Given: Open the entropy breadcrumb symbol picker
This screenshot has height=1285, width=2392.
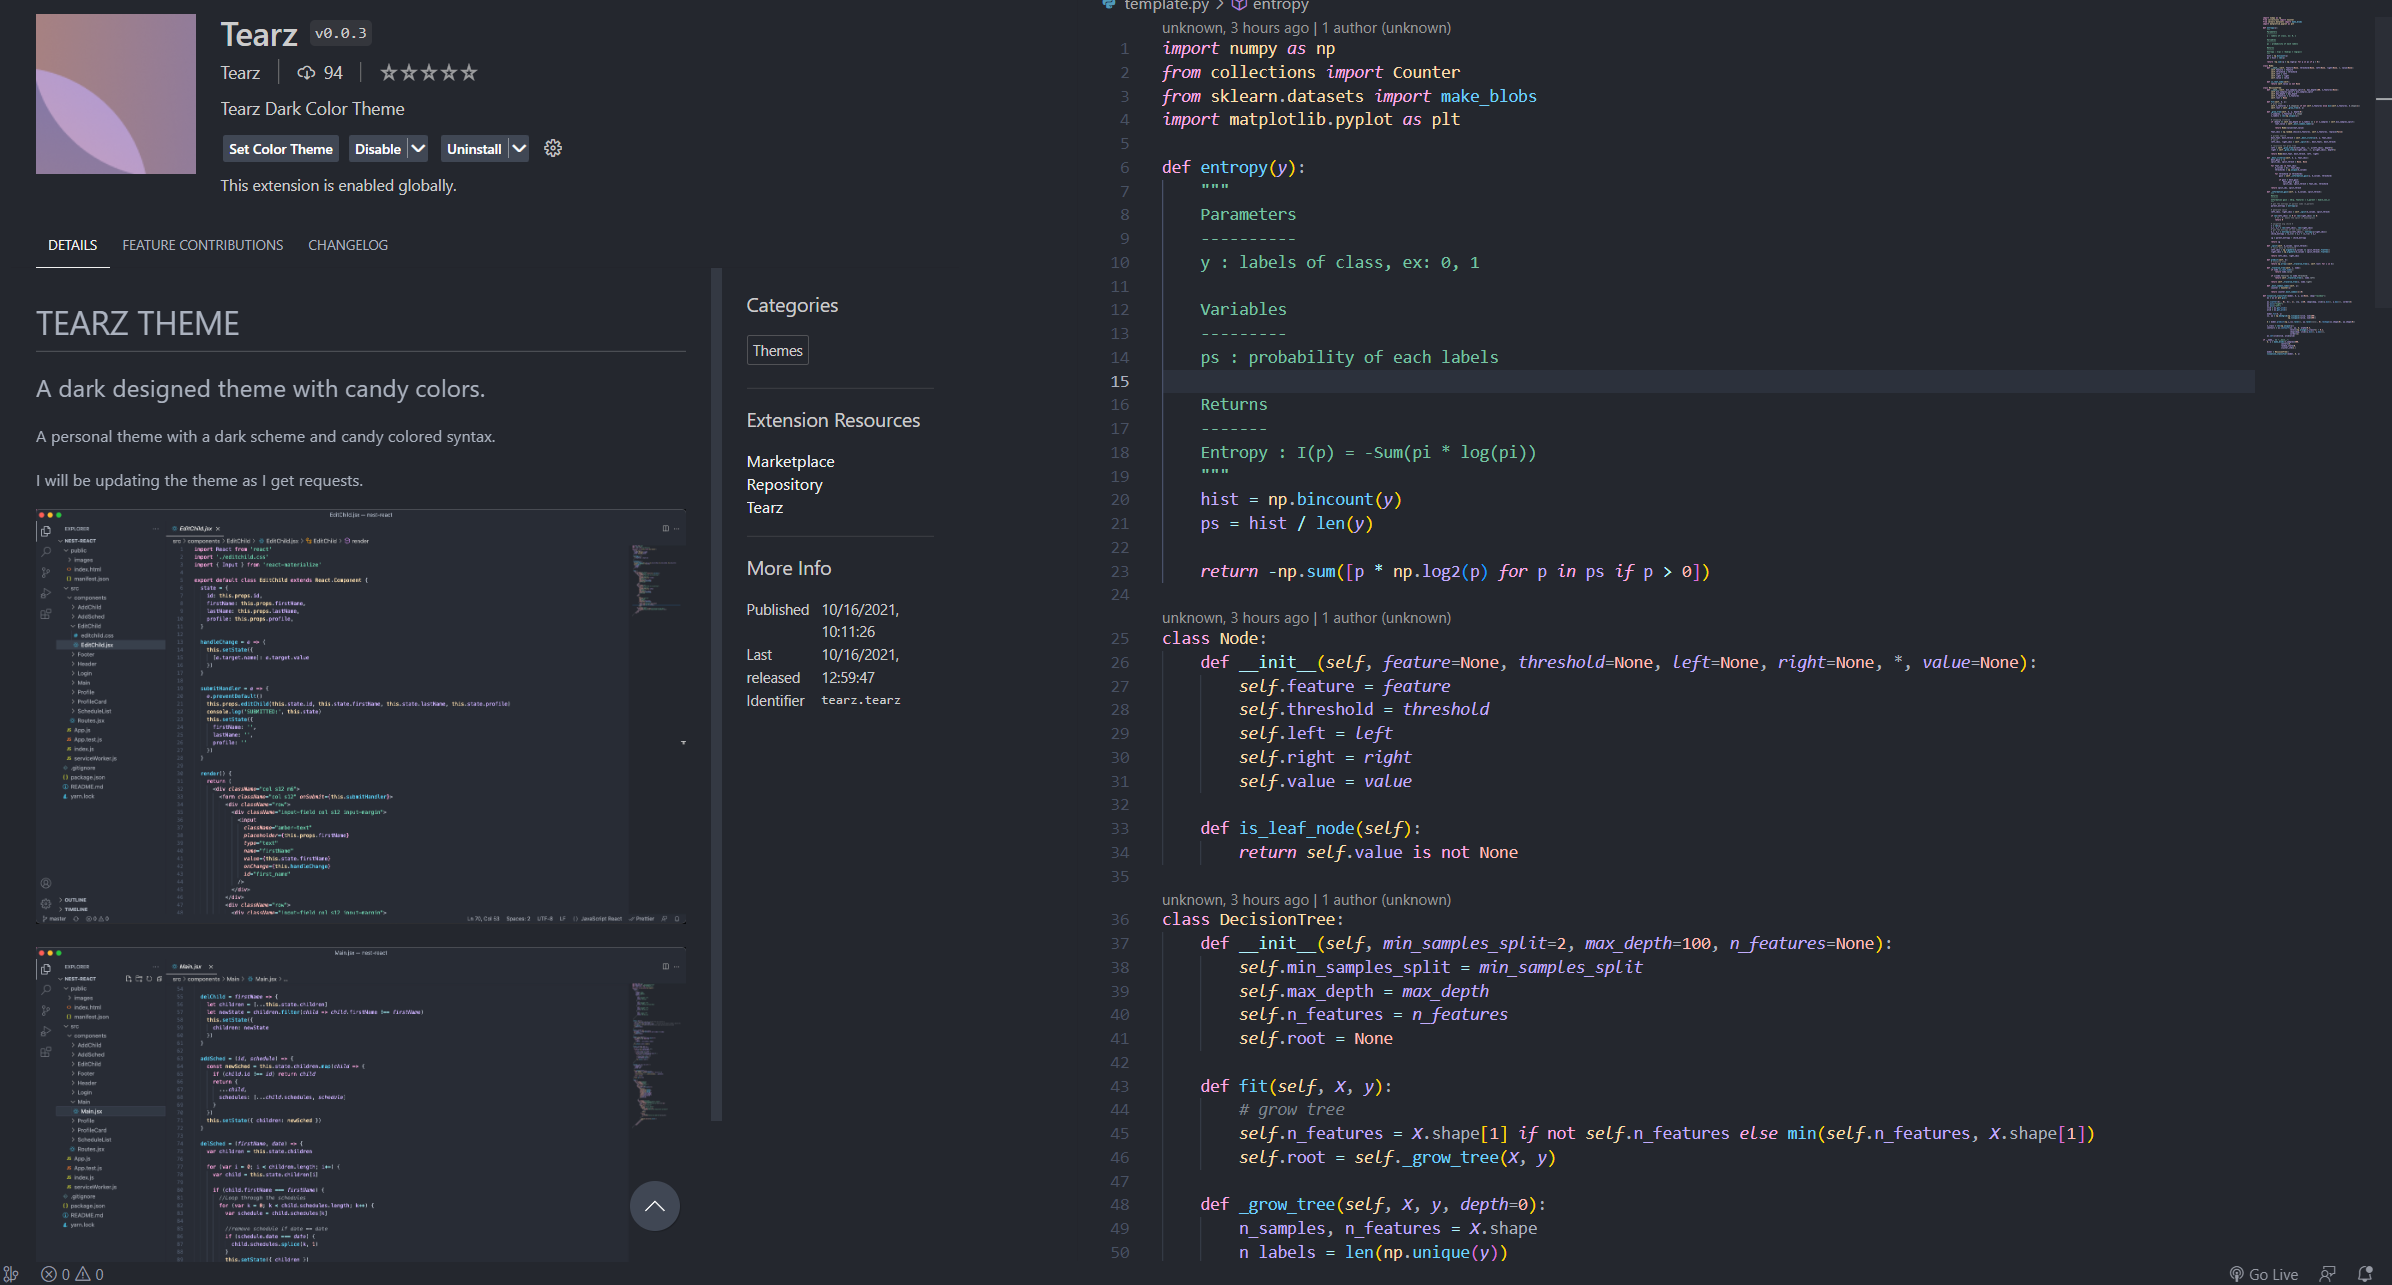Looking at the screenshot, I should pyautogui.click(x=1279, y=5).
